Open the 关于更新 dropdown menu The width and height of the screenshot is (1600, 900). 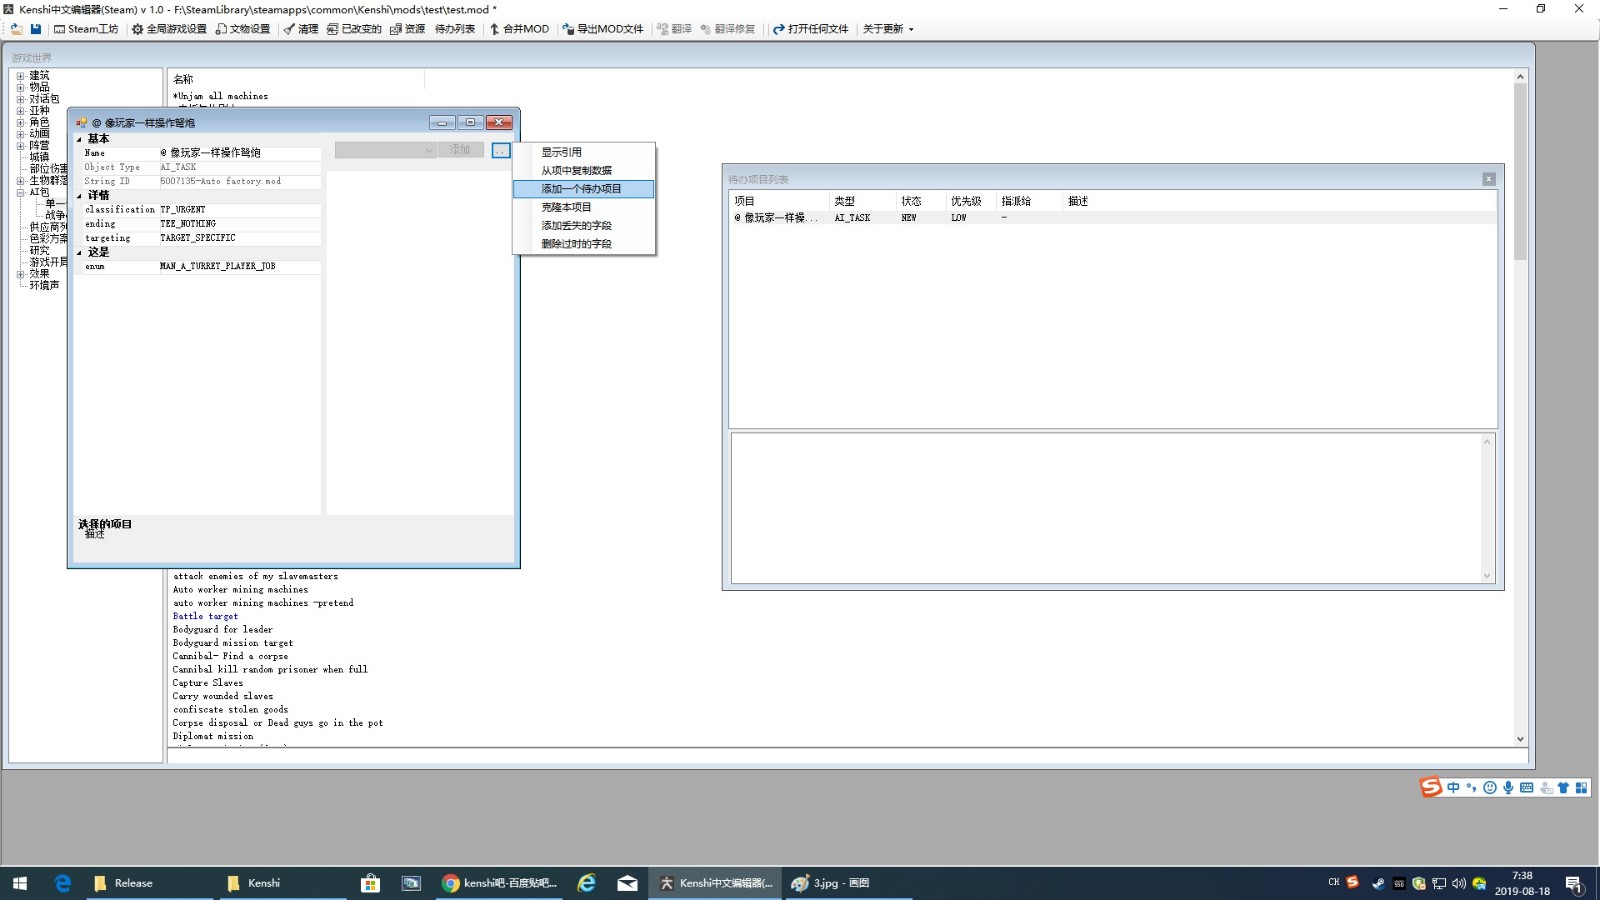888,29
